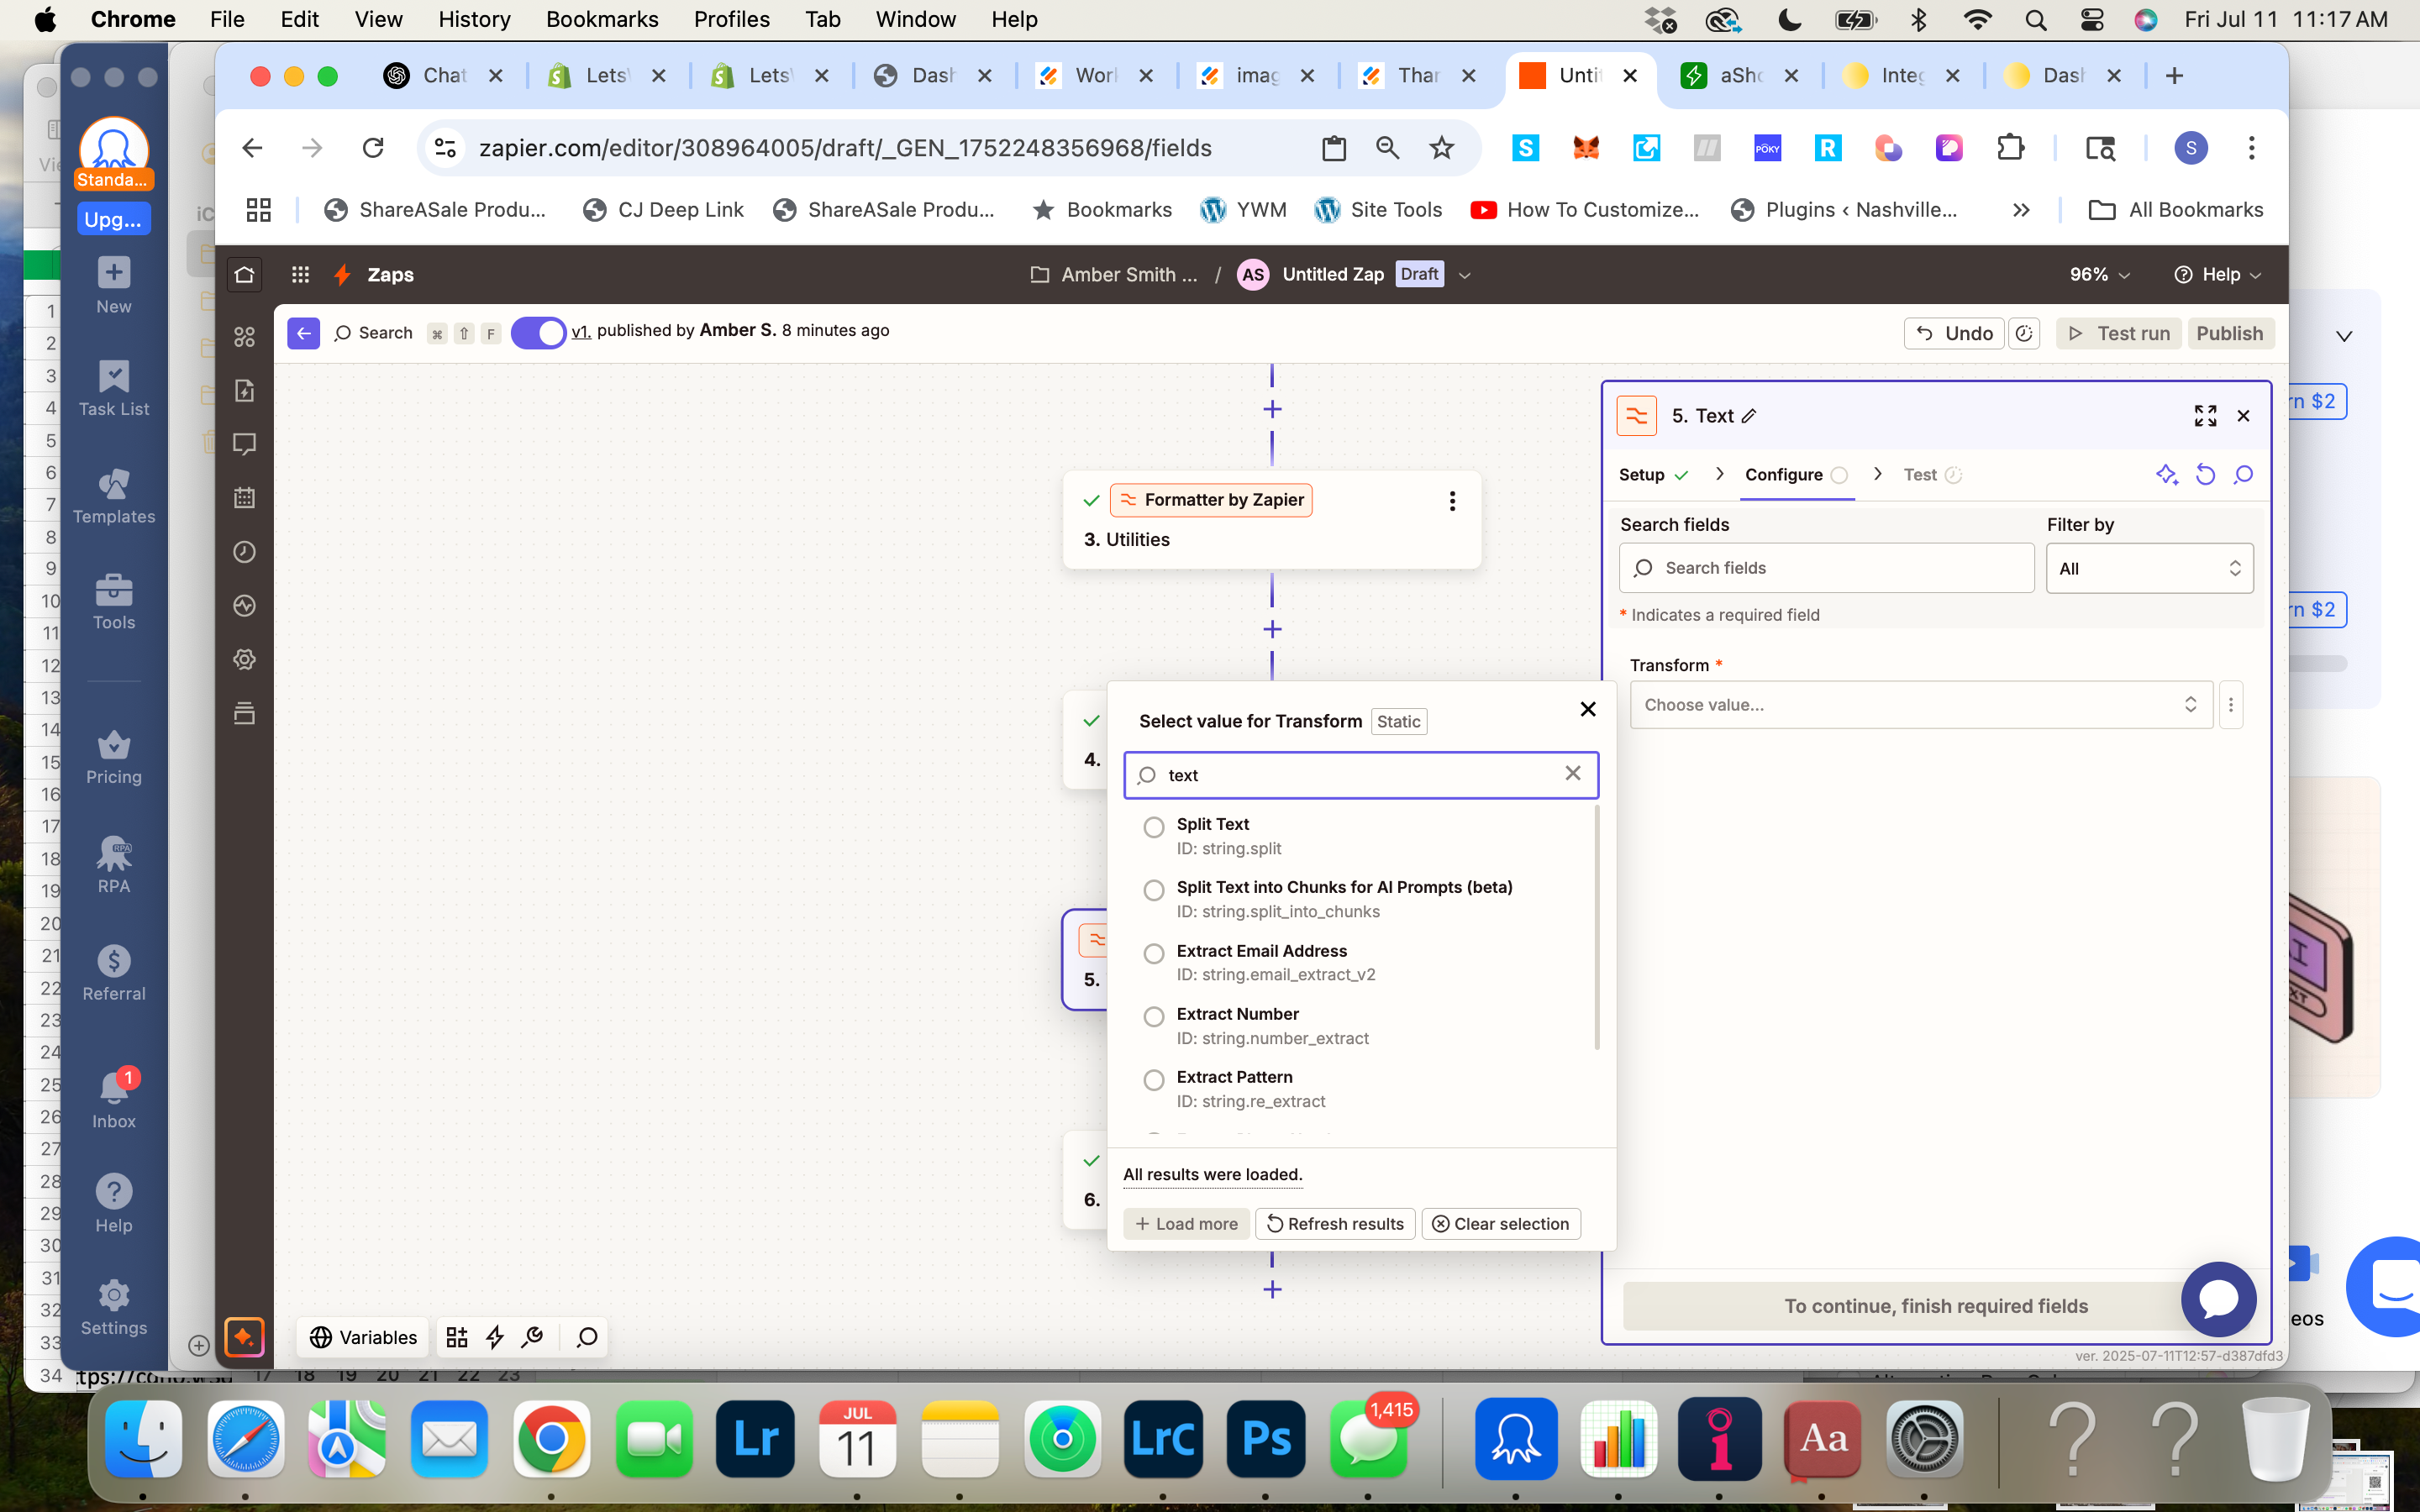The image size is (2420, 1512).
Task: Click the Refresh results button
Action: tap(1334, 1224)
